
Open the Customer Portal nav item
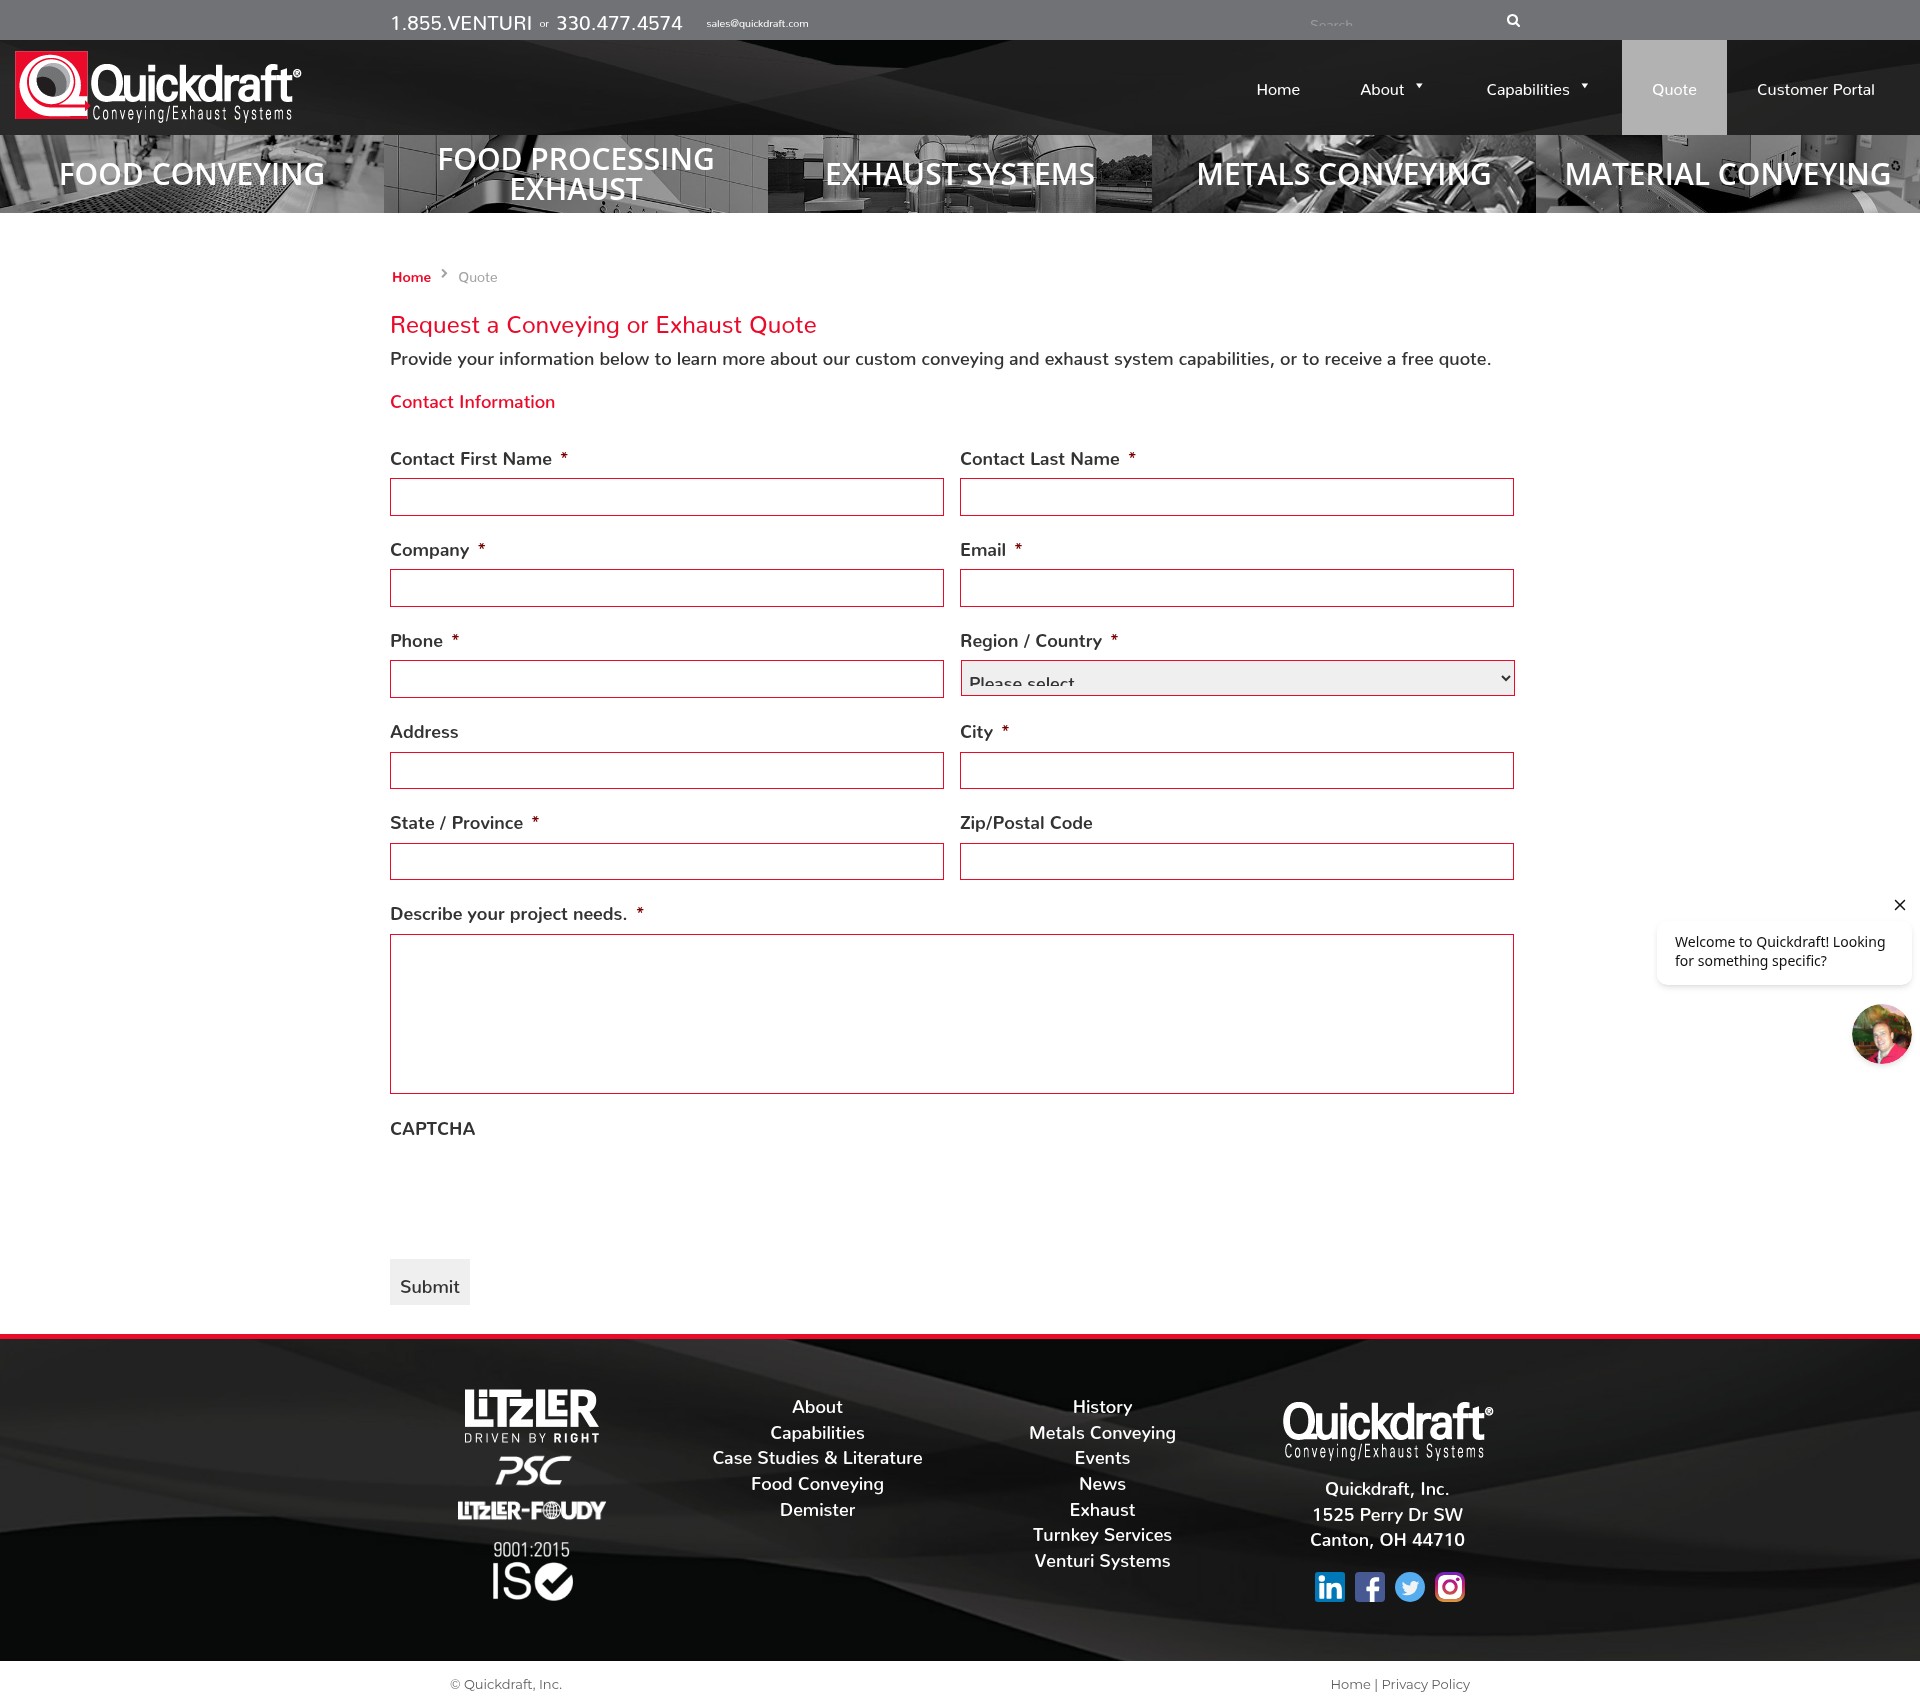pos(1815,89)
